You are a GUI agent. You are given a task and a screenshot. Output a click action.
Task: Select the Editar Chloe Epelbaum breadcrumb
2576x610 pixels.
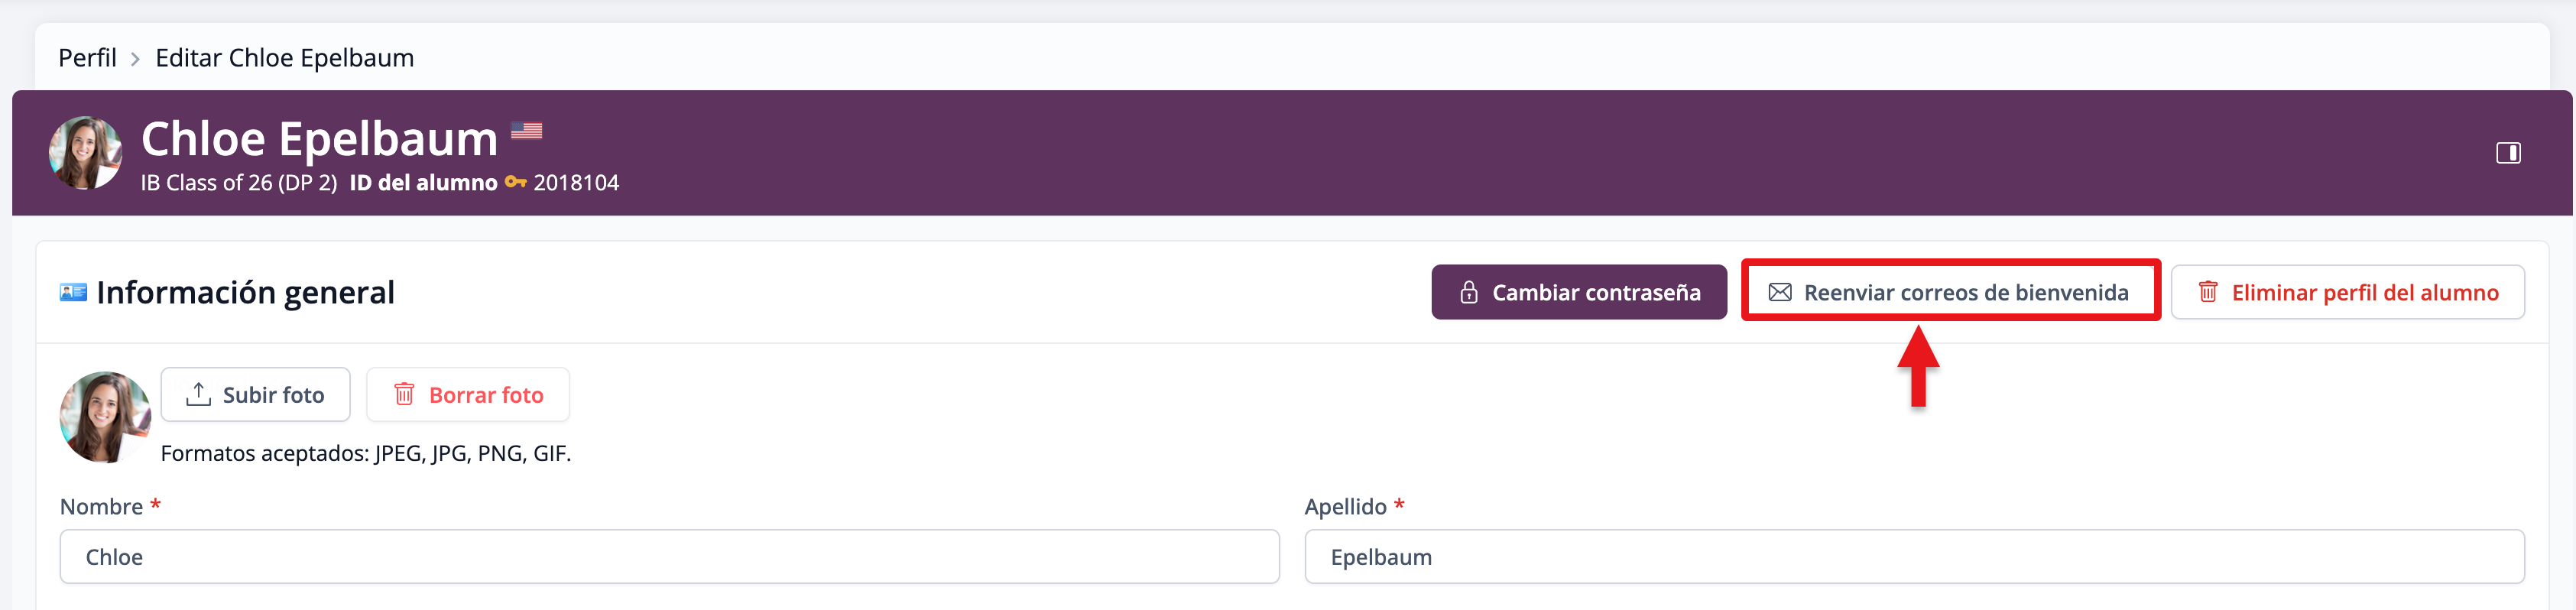point(284,58)
